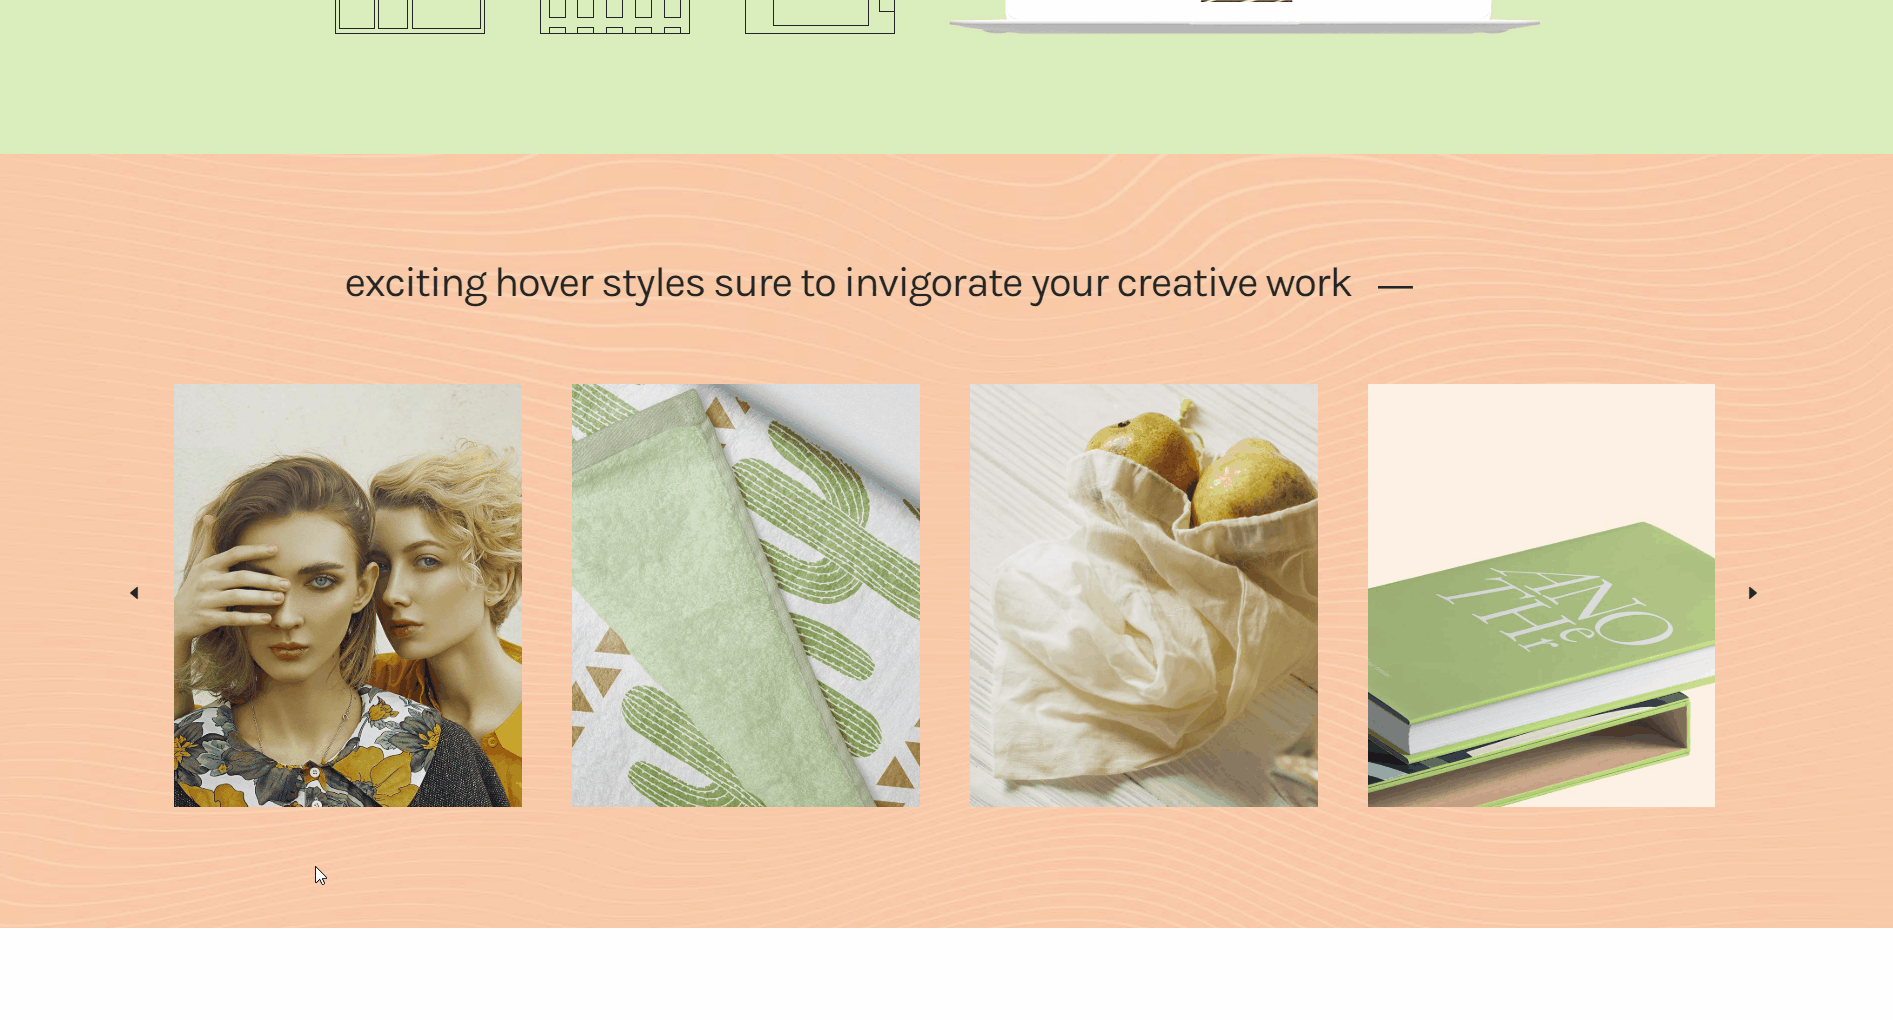Viewport: 1893px width, 1020px height.
Task: Open the green book cover thumbnail
Action: pos(1541,595)
